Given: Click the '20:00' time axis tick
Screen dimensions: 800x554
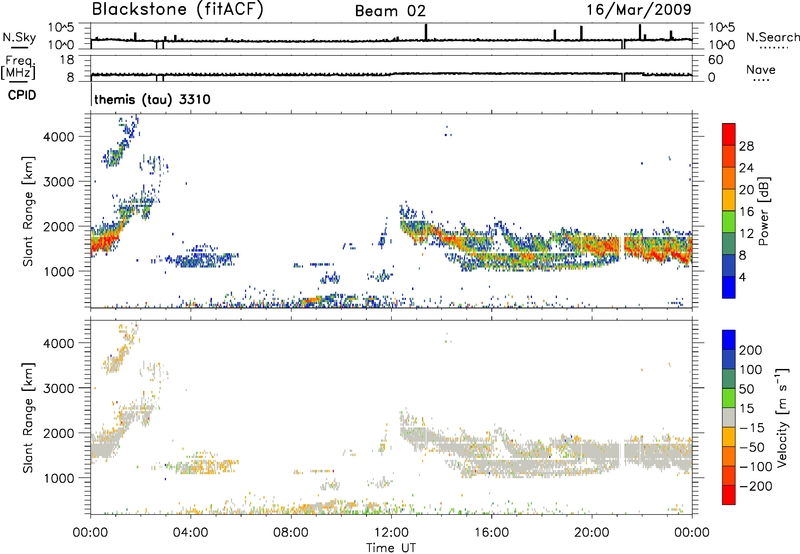Looking at the screenshot, I should [x=592, y=533].
